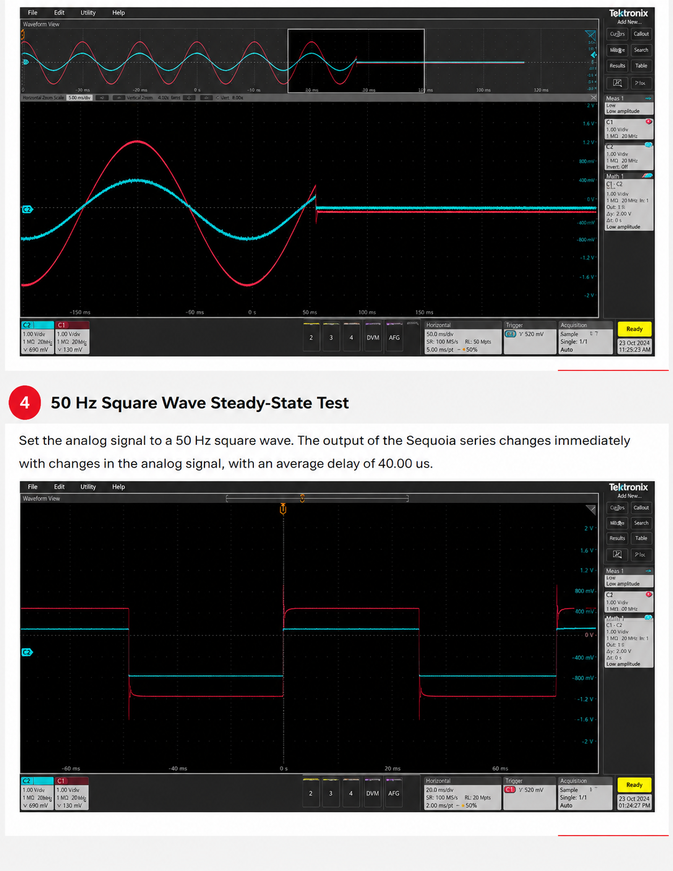Open C1 results badge in upper side panel

(x=629, y=129)
